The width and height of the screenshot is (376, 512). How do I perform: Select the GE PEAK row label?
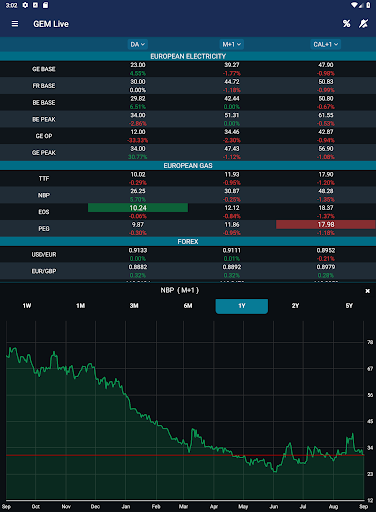click(x=44, y=153)
